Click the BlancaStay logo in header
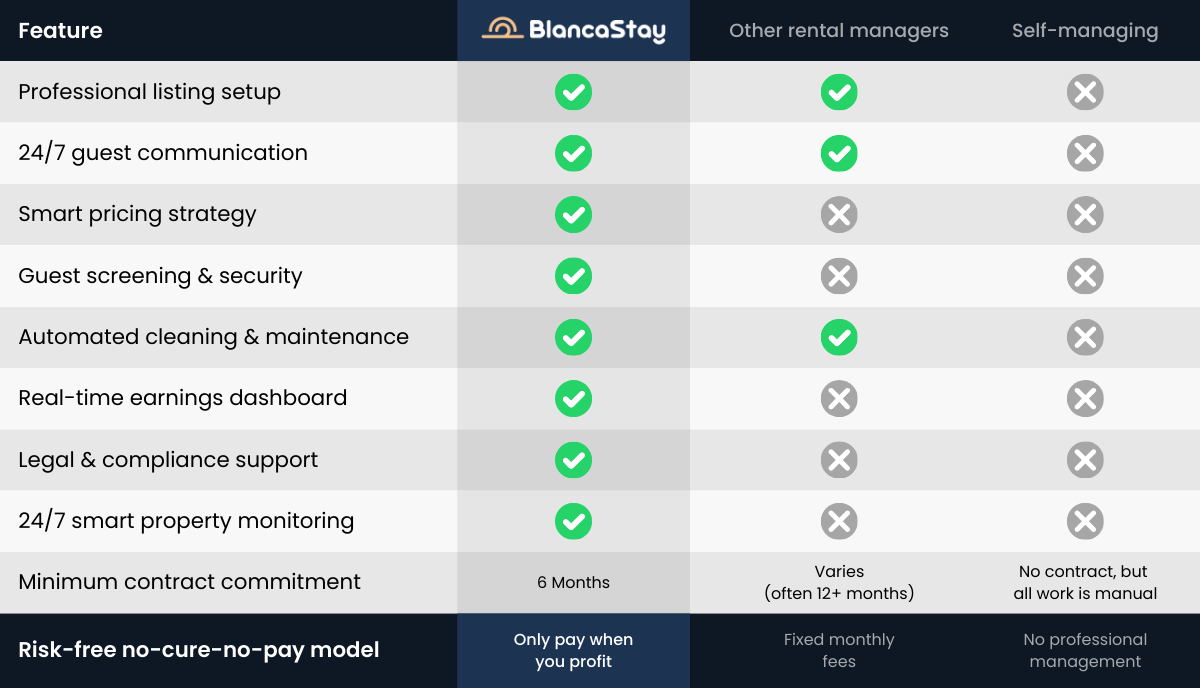This screenshot has width=1200, height=688. (x=573, y=30)
